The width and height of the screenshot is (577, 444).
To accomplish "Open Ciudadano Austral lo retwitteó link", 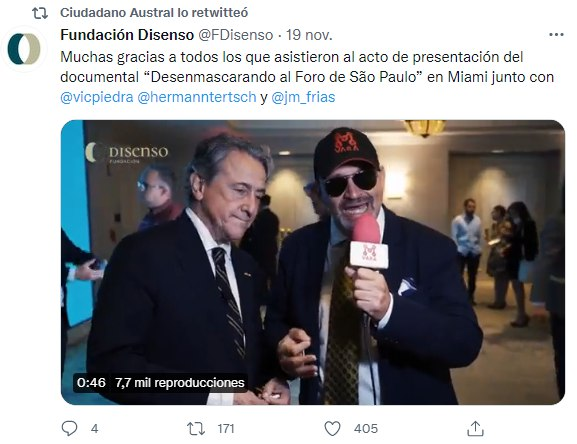I will (x=154, y=13).
